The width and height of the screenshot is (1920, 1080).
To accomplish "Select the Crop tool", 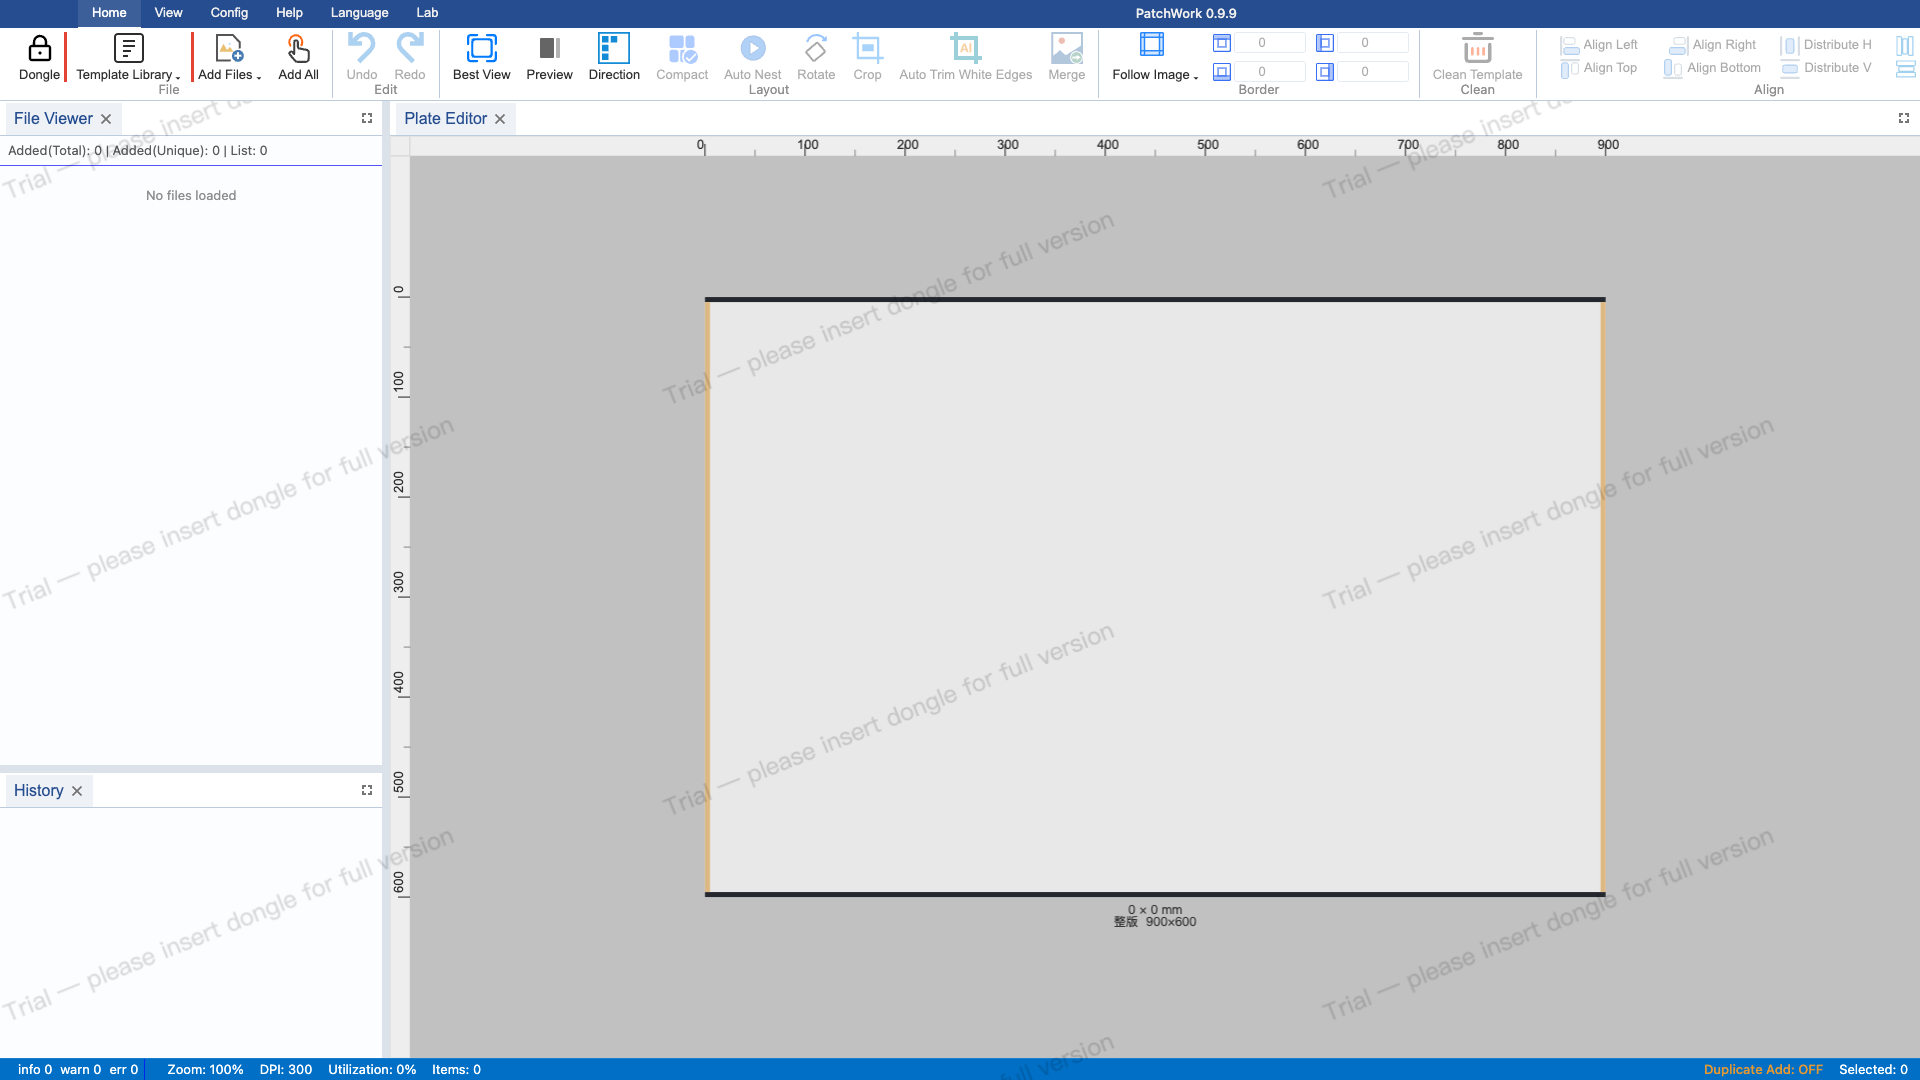I will [867, 58].
